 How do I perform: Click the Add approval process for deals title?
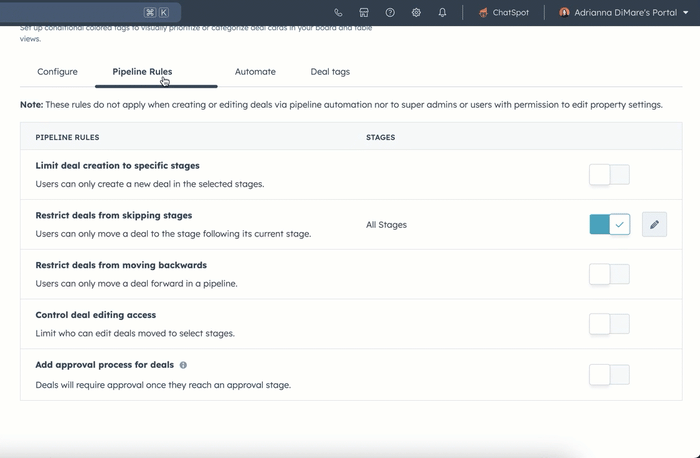point(104,365)
